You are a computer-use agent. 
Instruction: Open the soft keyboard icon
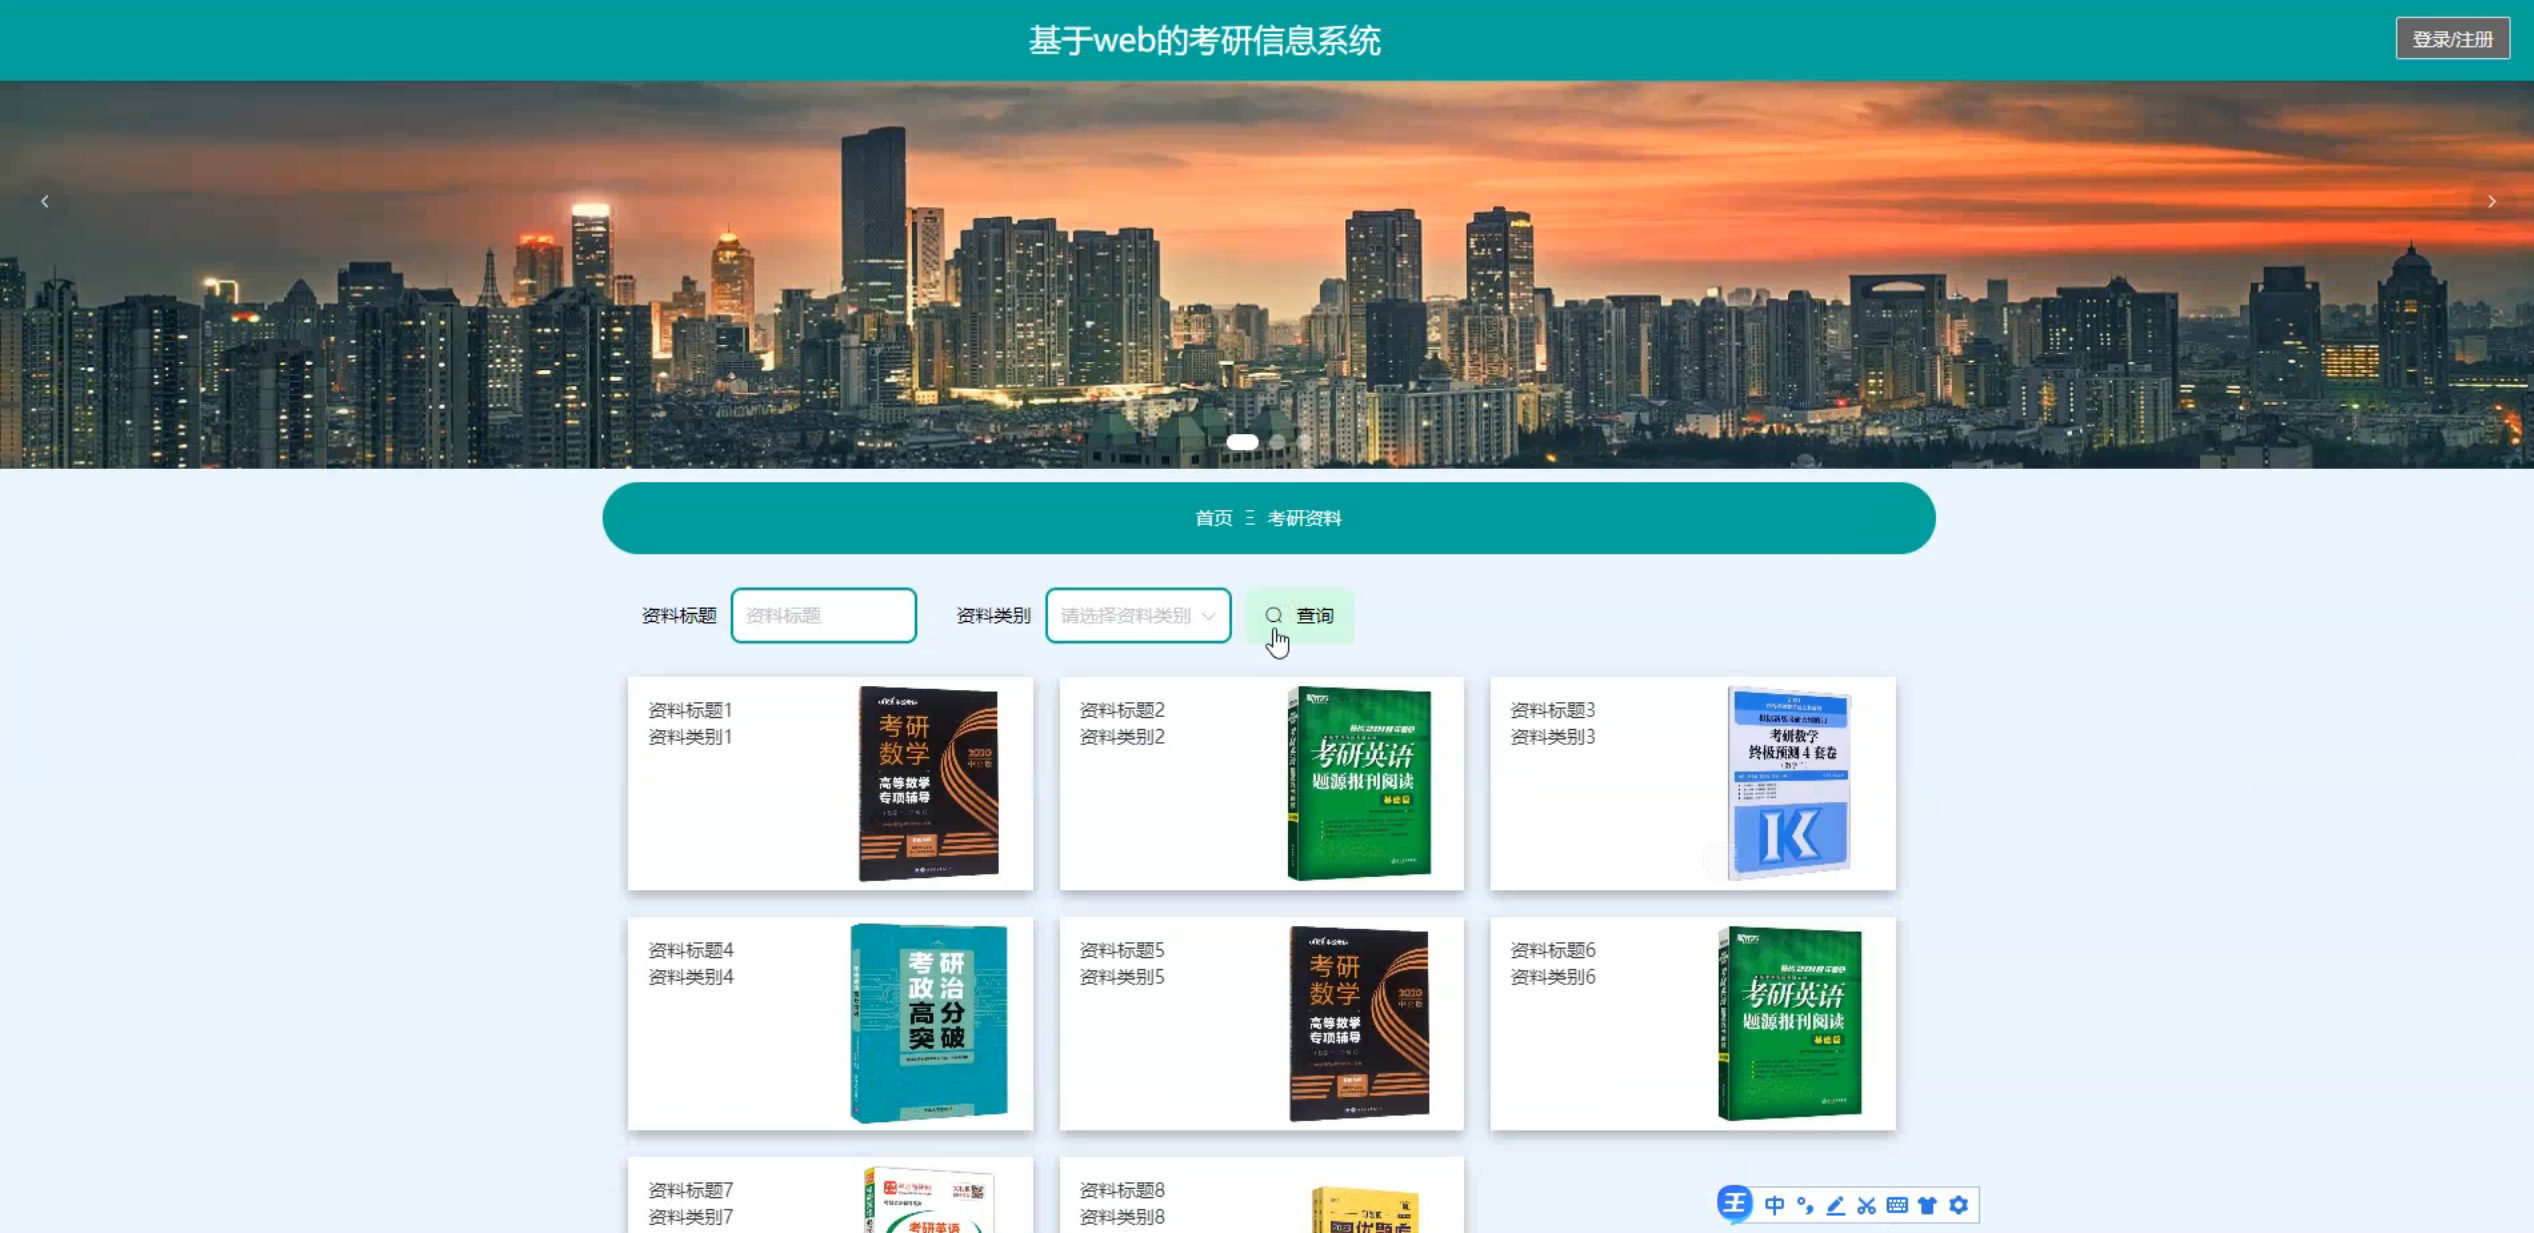(x=1897, y=1205)
